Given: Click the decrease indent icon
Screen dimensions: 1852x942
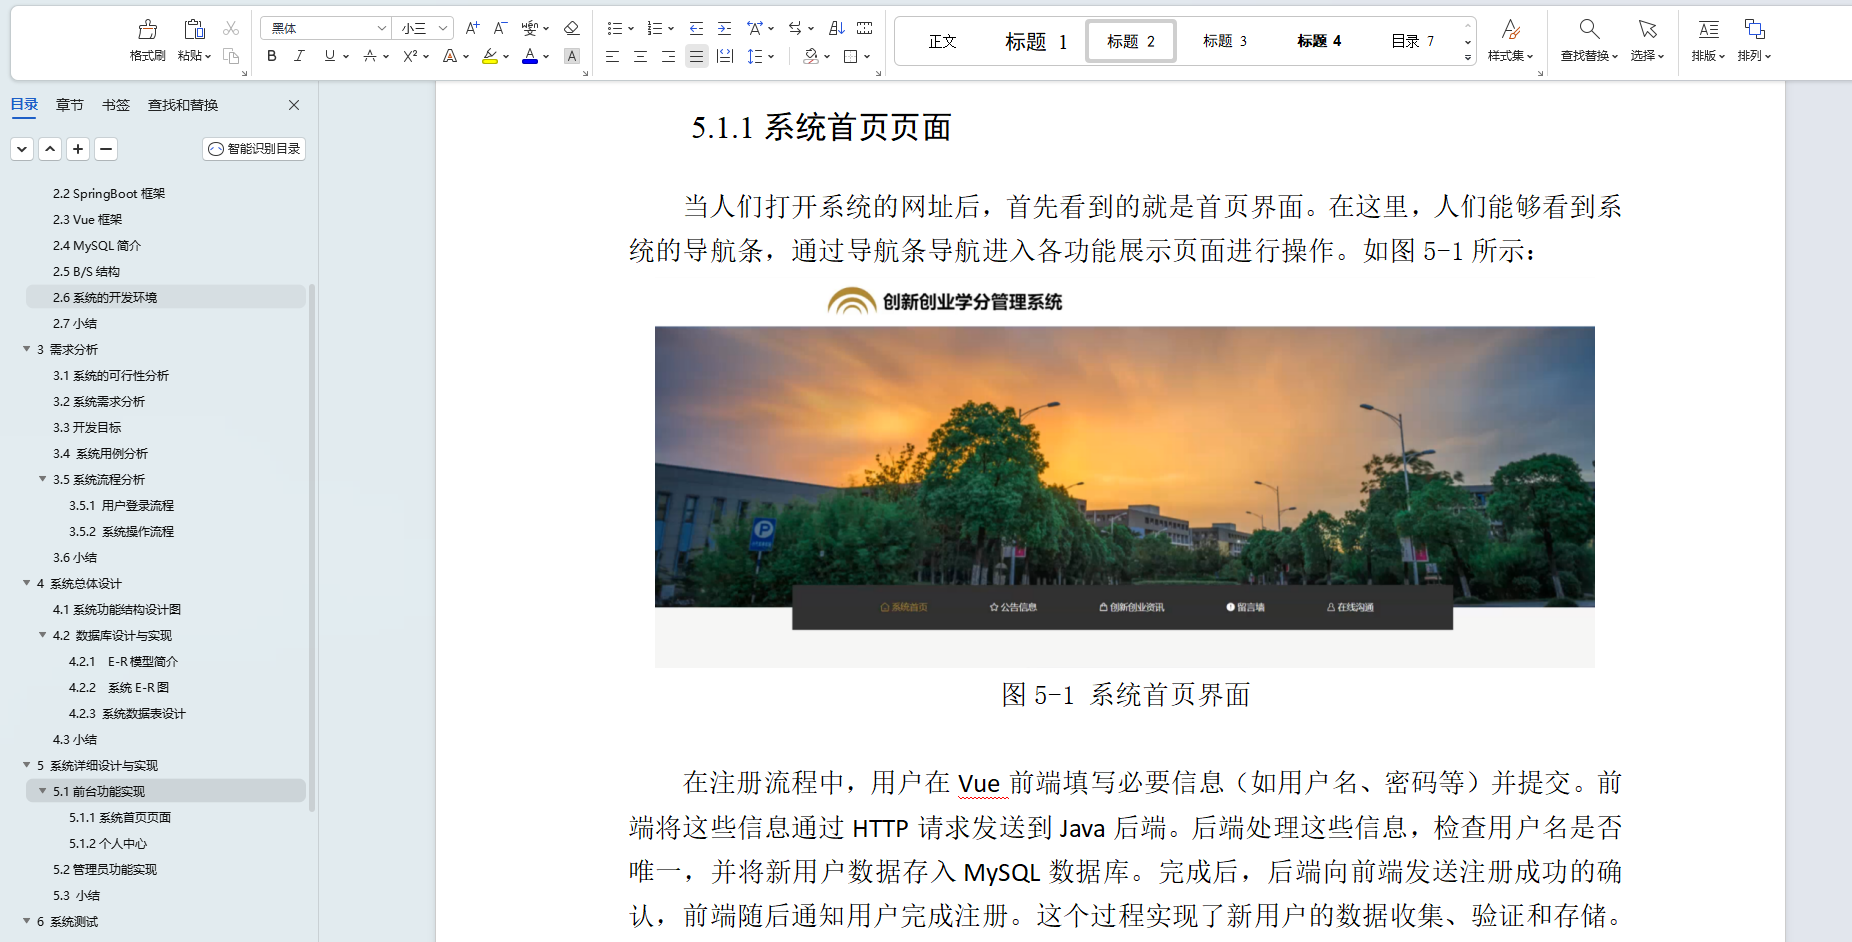Looking at the screenshot, I should point(696,28).
